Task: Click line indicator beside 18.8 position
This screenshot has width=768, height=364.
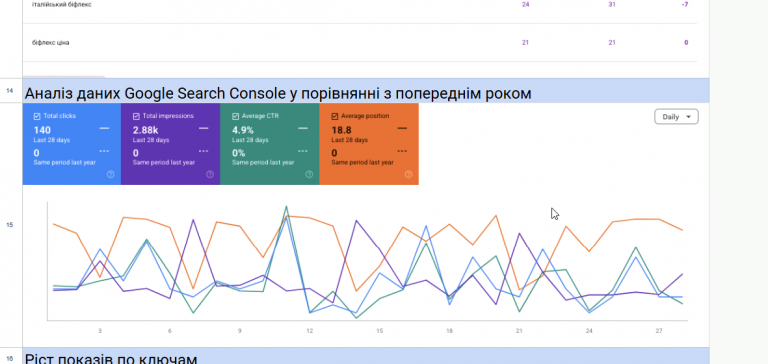Action: tap(402, 128)
